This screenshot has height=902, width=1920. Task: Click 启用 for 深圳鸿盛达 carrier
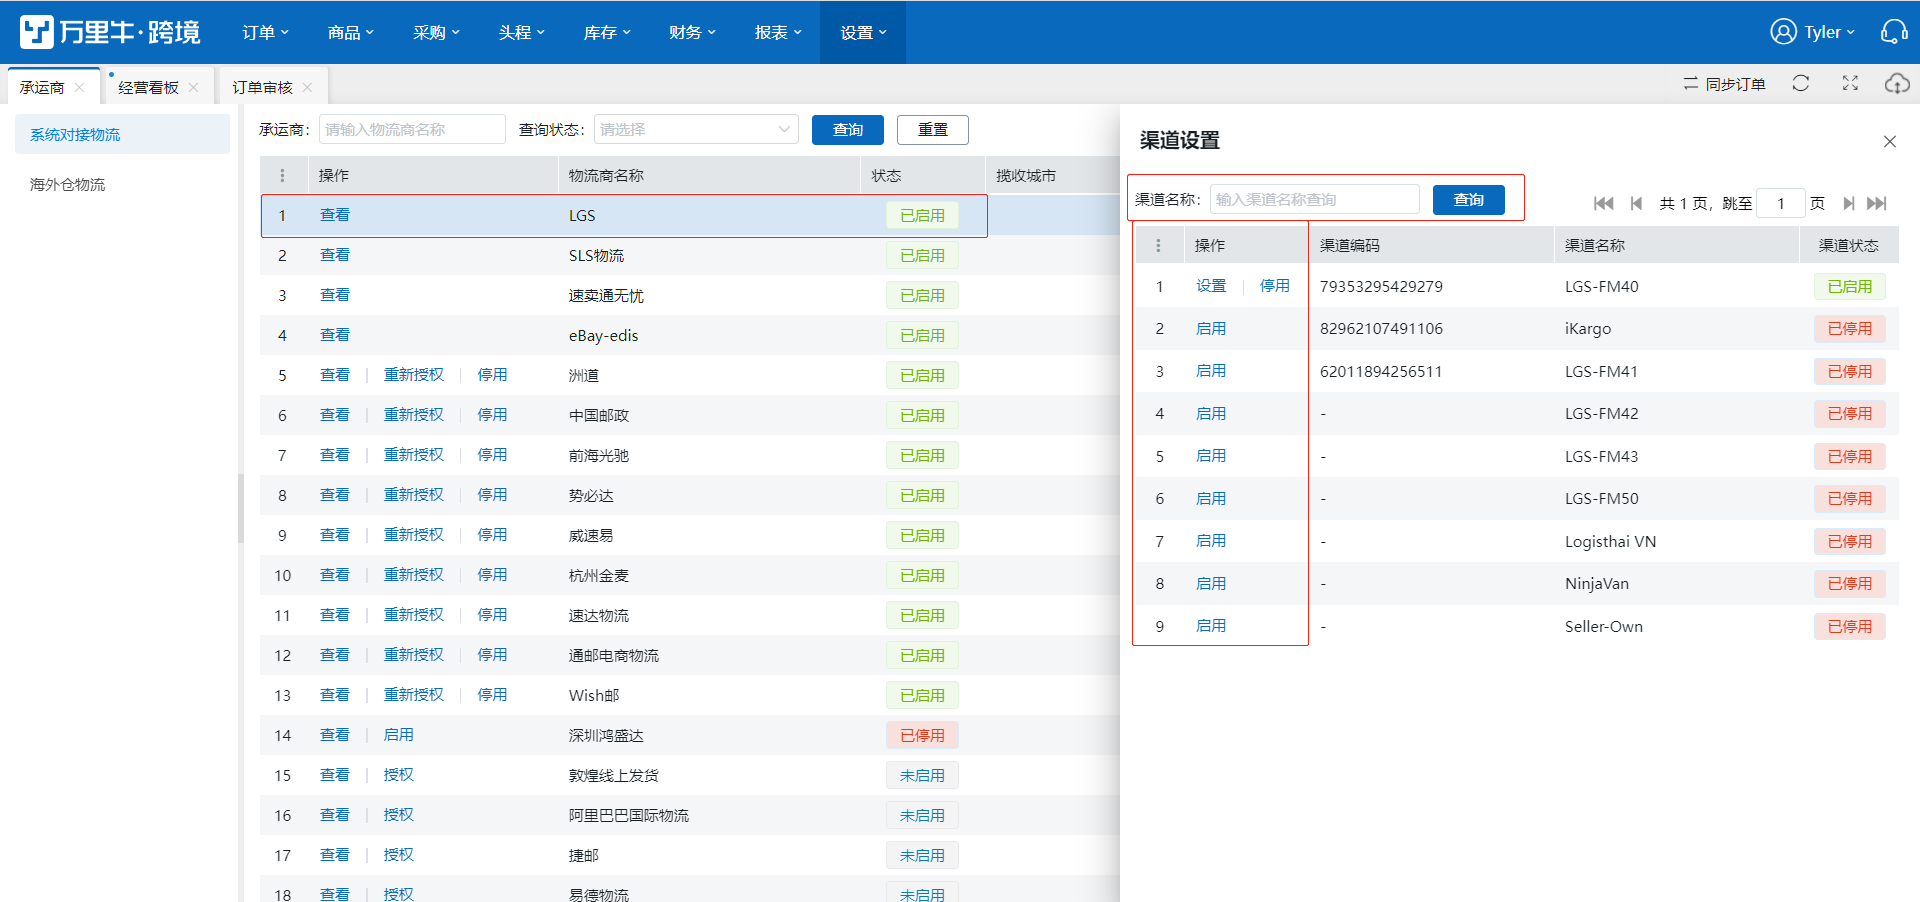(x=398, y=735)
